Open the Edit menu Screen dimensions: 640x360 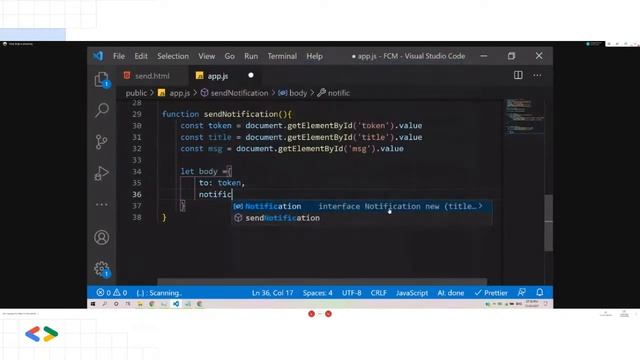click(x=141, y=56)
